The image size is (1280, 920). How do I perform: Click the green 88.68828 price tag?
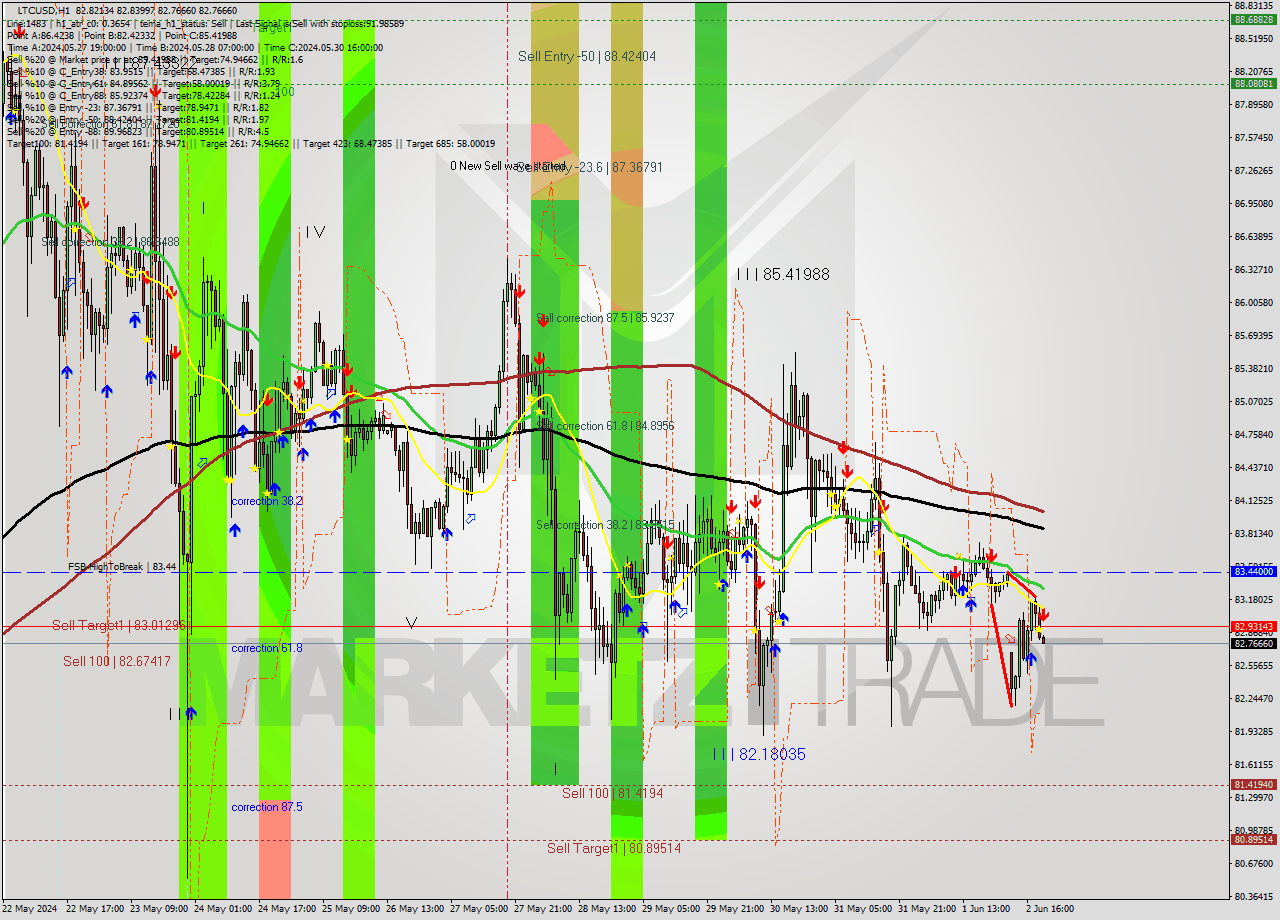(x=1254, y=19)
